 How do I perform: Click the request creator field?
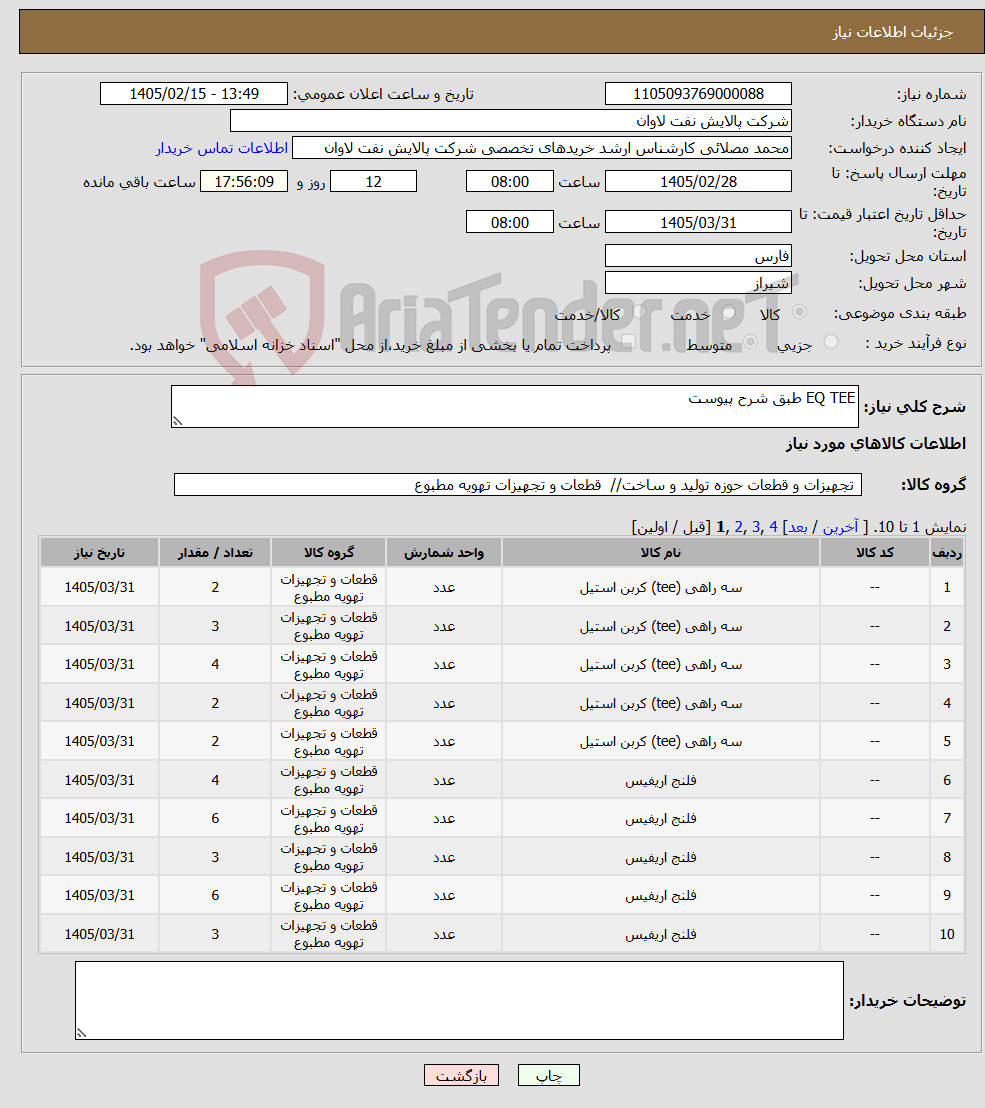click(541, 148)
